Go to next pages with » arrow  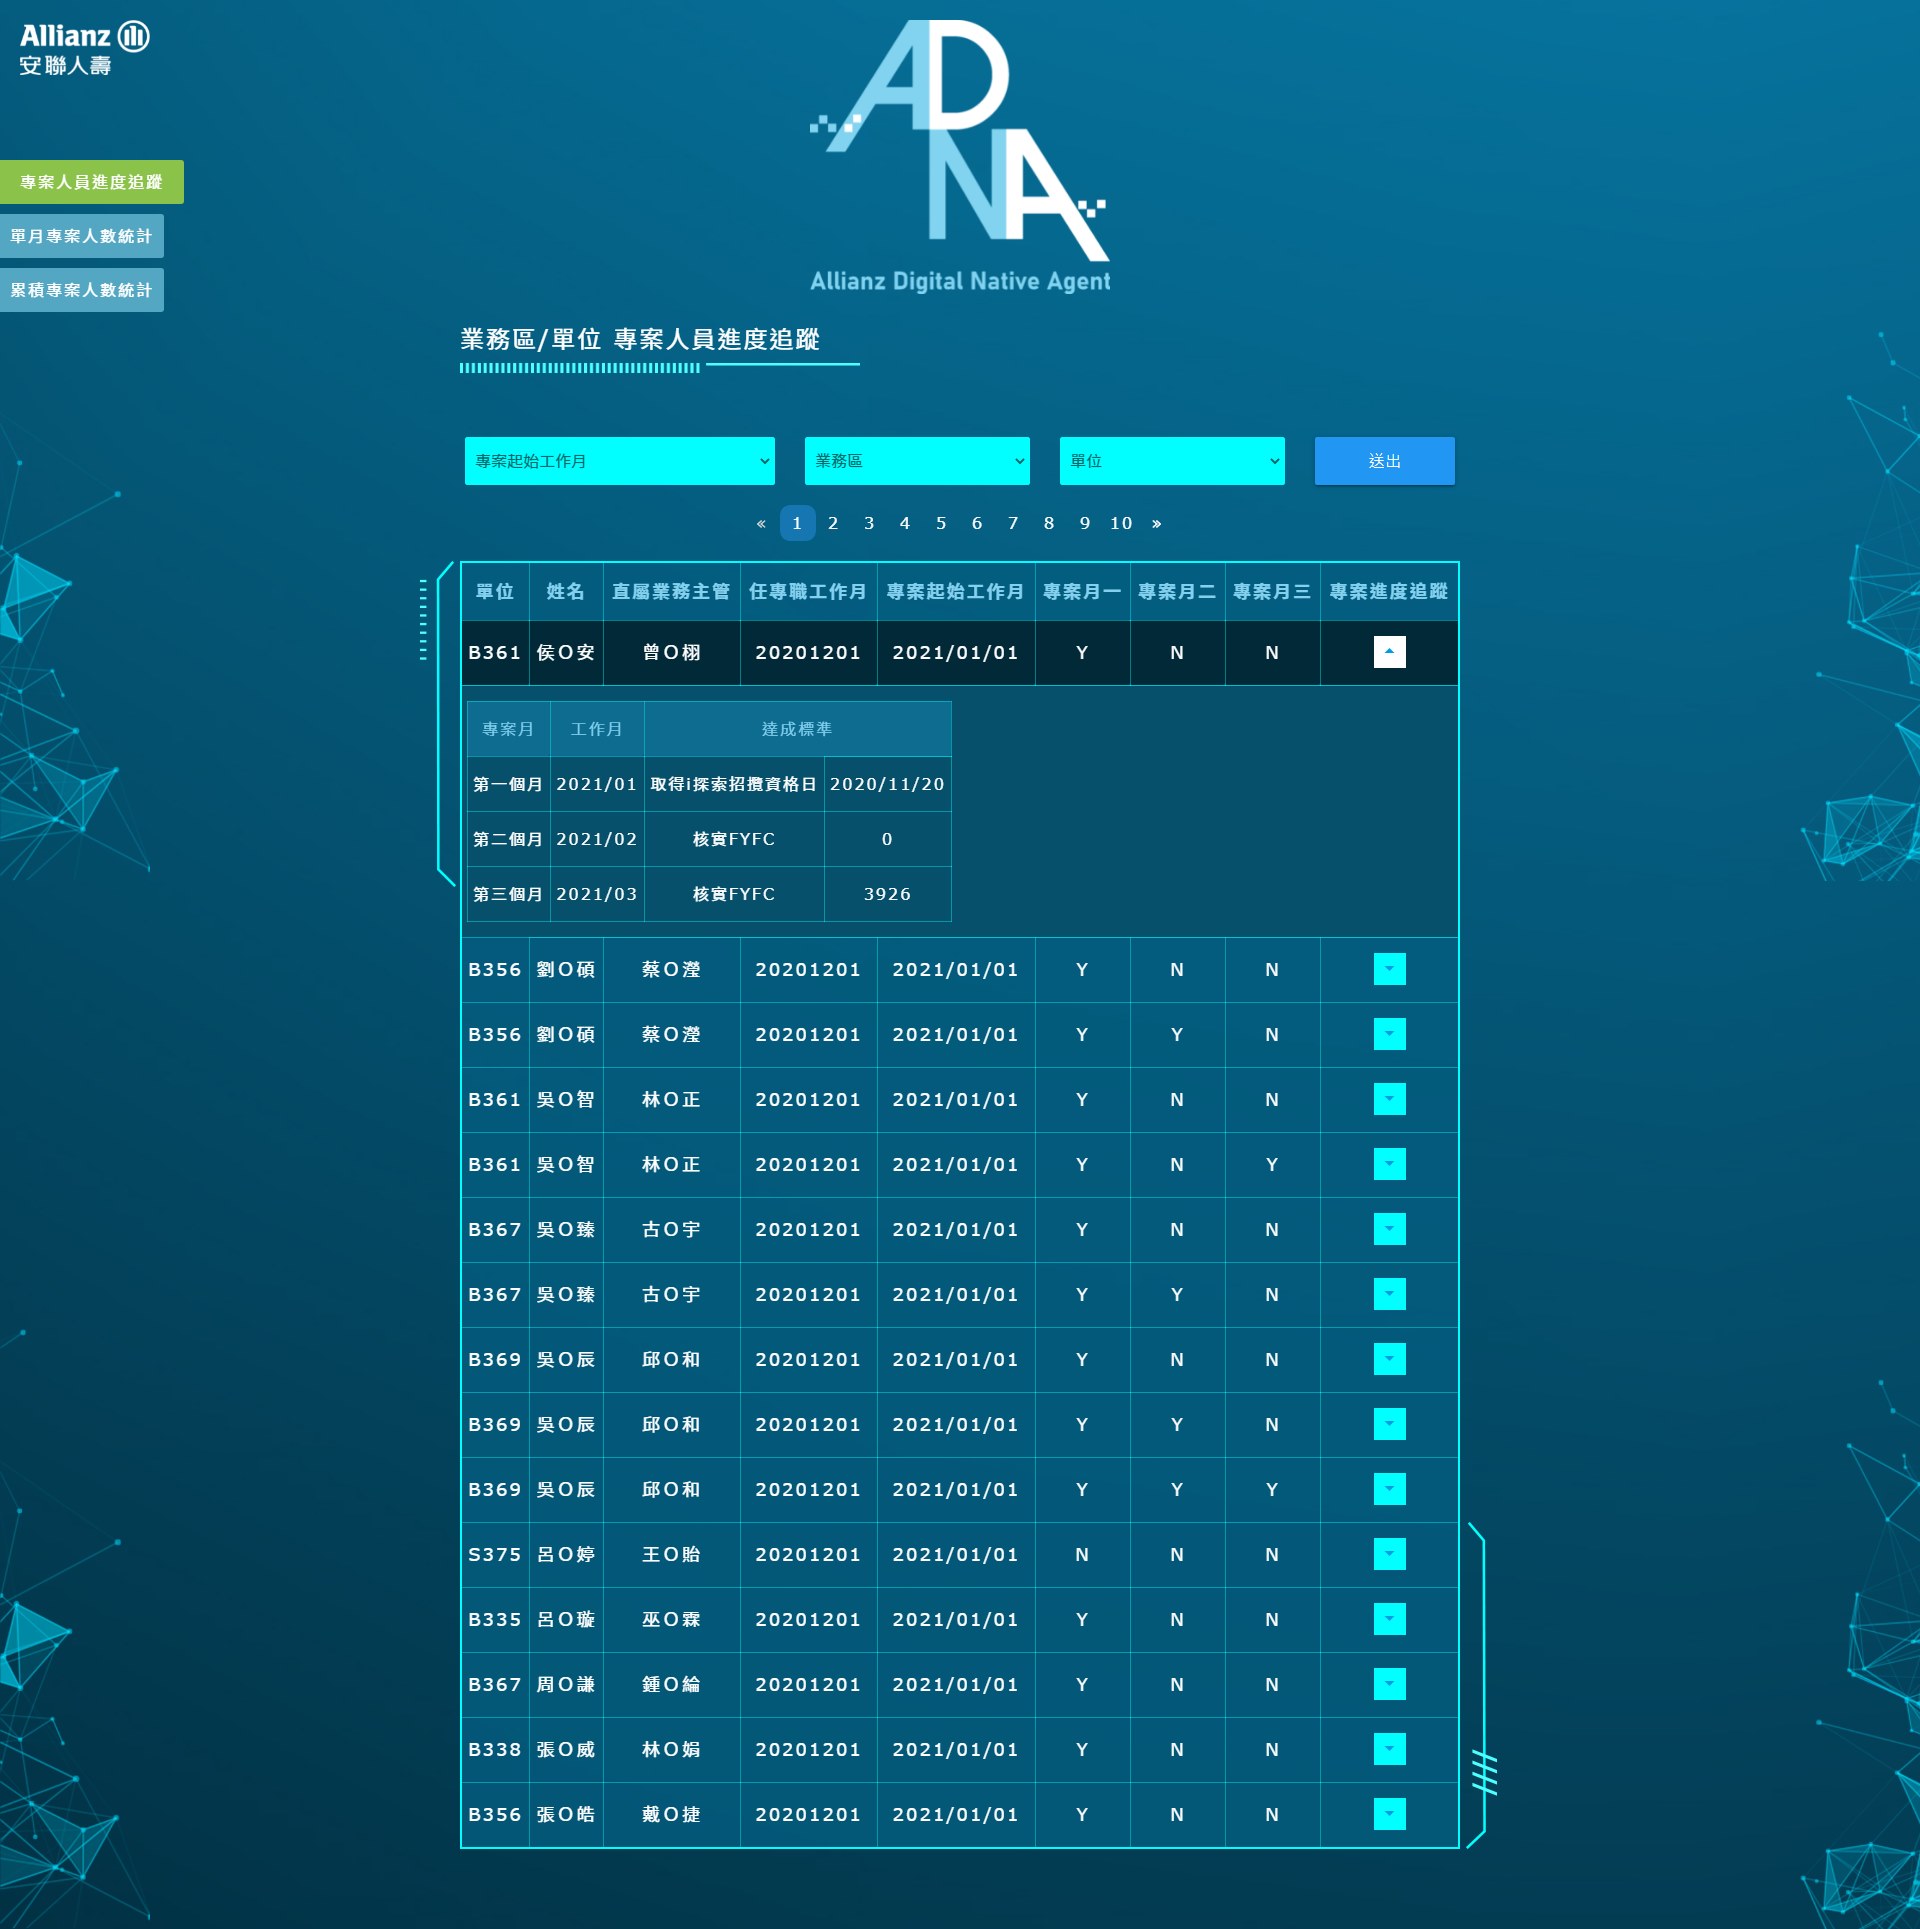coord(1157,523)
